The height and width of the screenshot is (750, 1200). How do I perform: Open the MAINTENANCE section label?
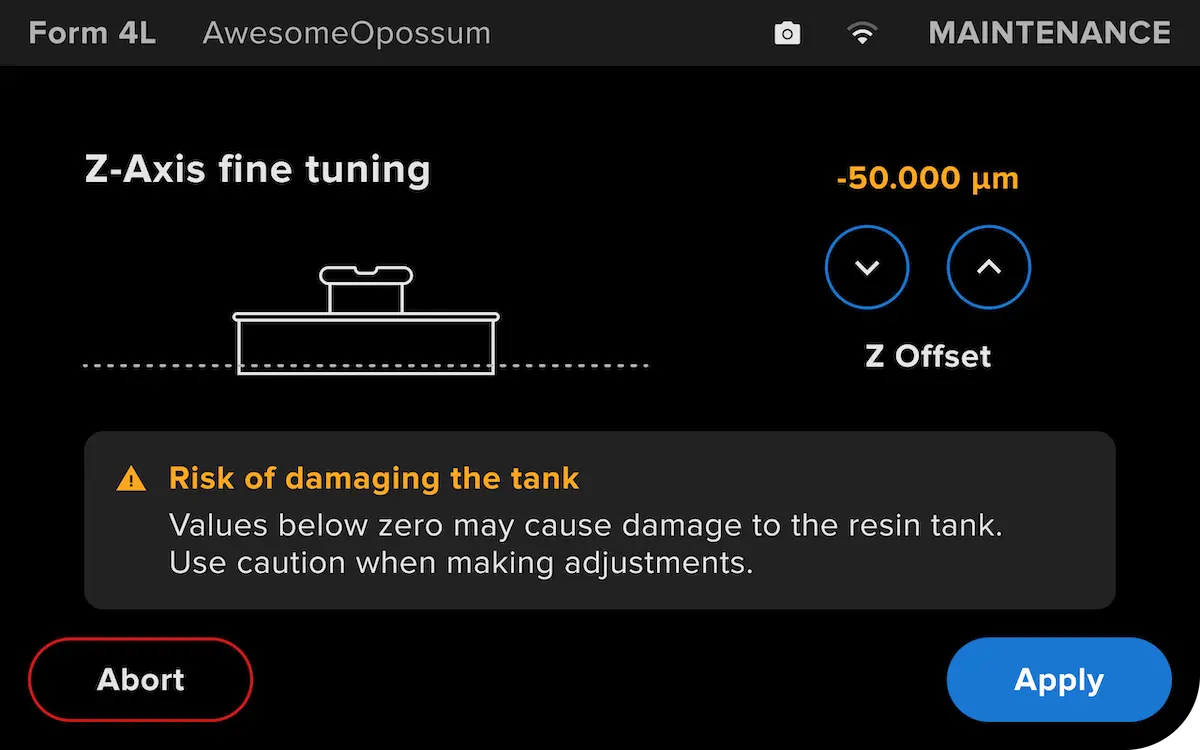pos(1049,33)
